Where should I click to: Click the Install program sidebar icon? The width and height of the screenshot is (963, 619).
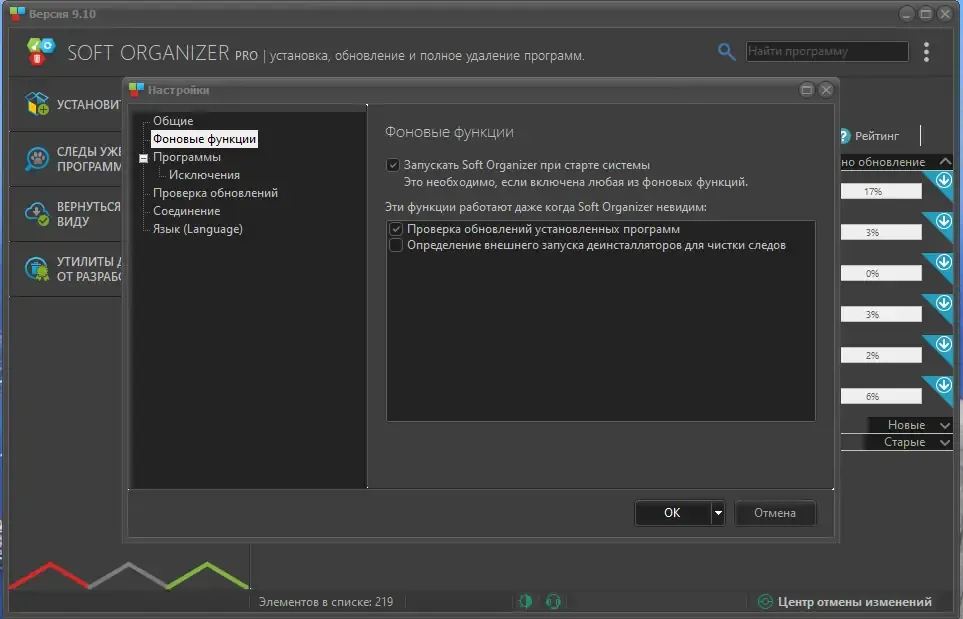click(x=37, y=104)
